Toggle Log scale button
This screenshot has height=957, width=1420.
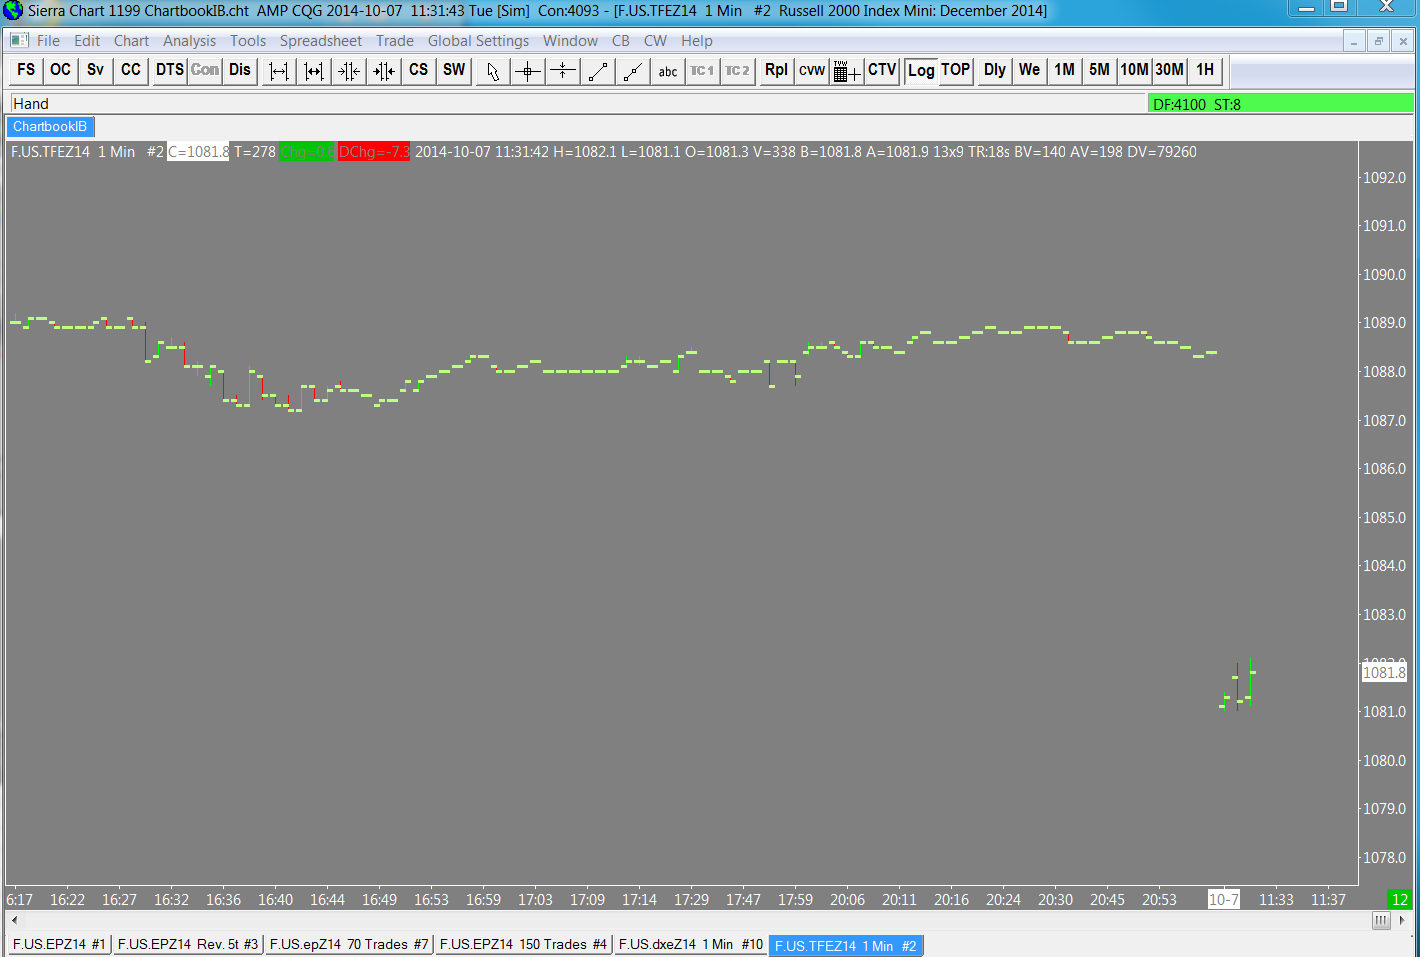(921, 70)
